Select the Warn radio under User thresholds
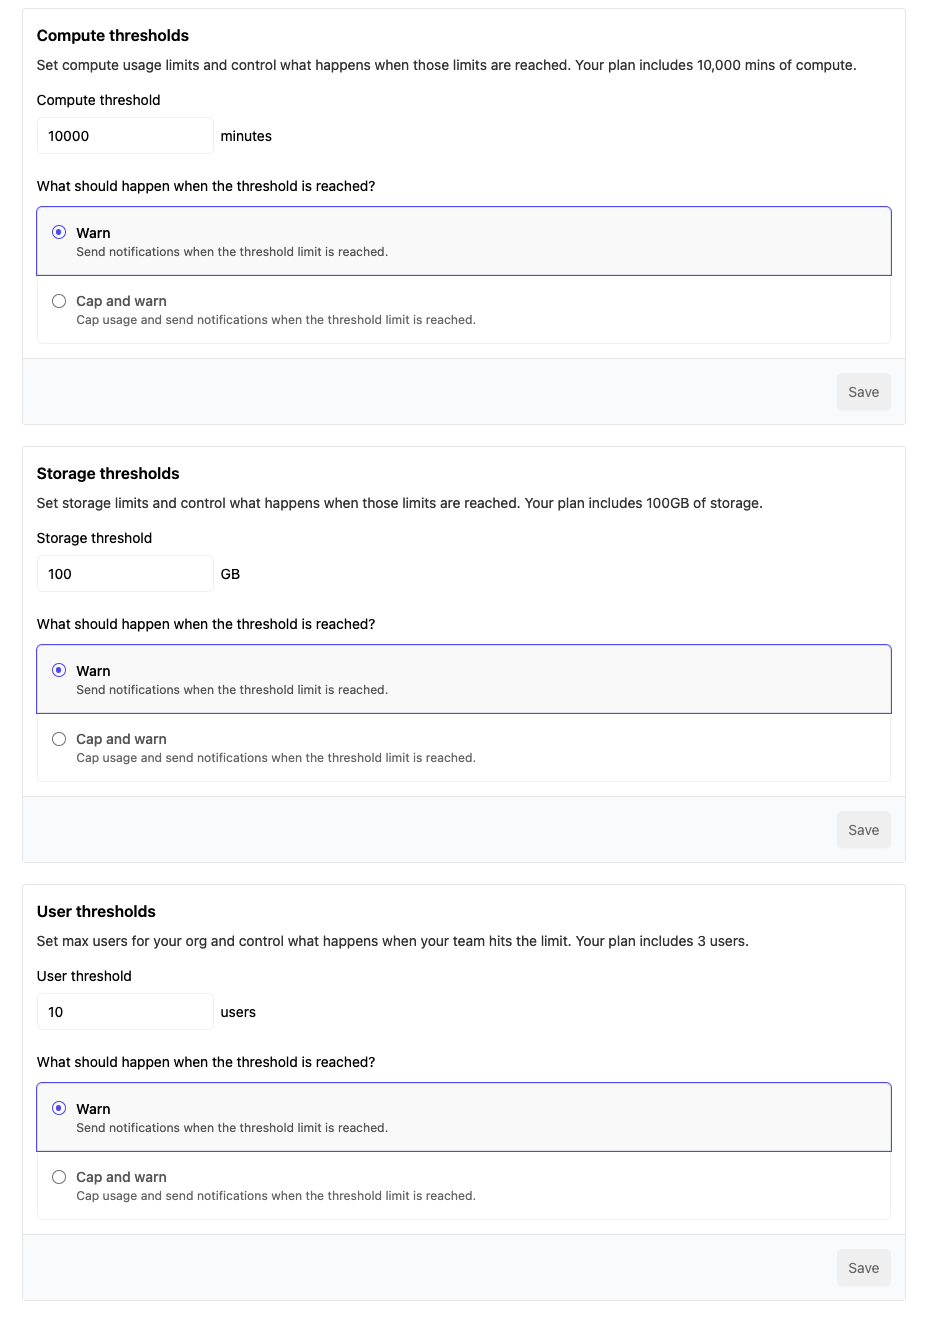The width and height of the screenshot is (942, 1326). (x=59, y=1108)
